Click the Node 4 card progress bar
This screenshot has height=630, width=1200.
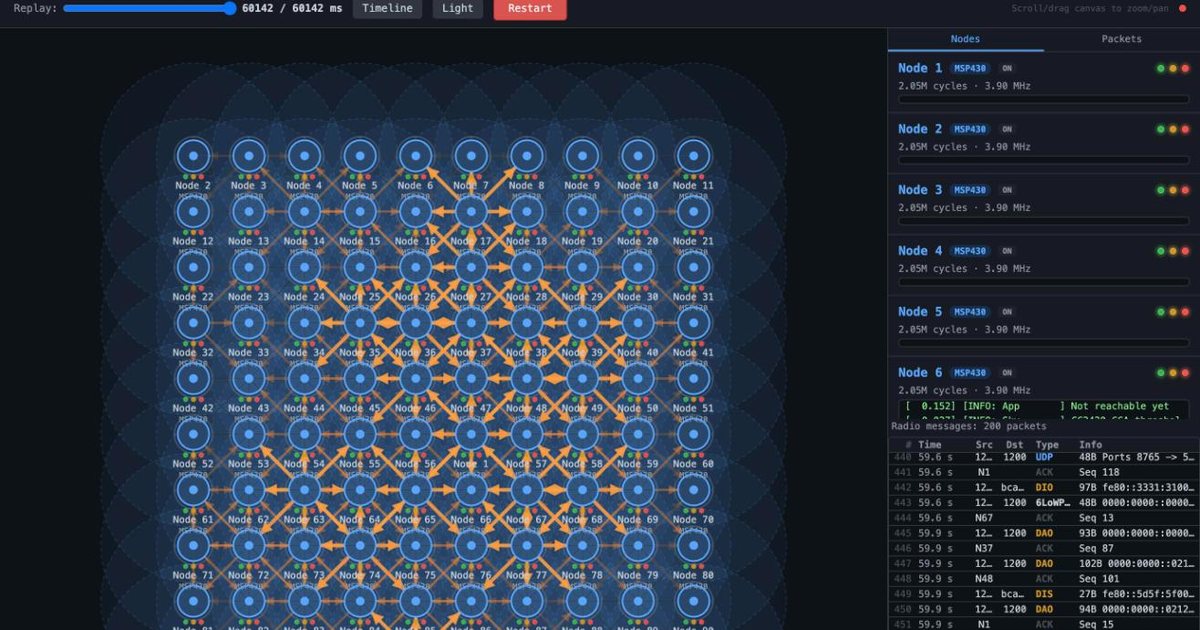1043,282
